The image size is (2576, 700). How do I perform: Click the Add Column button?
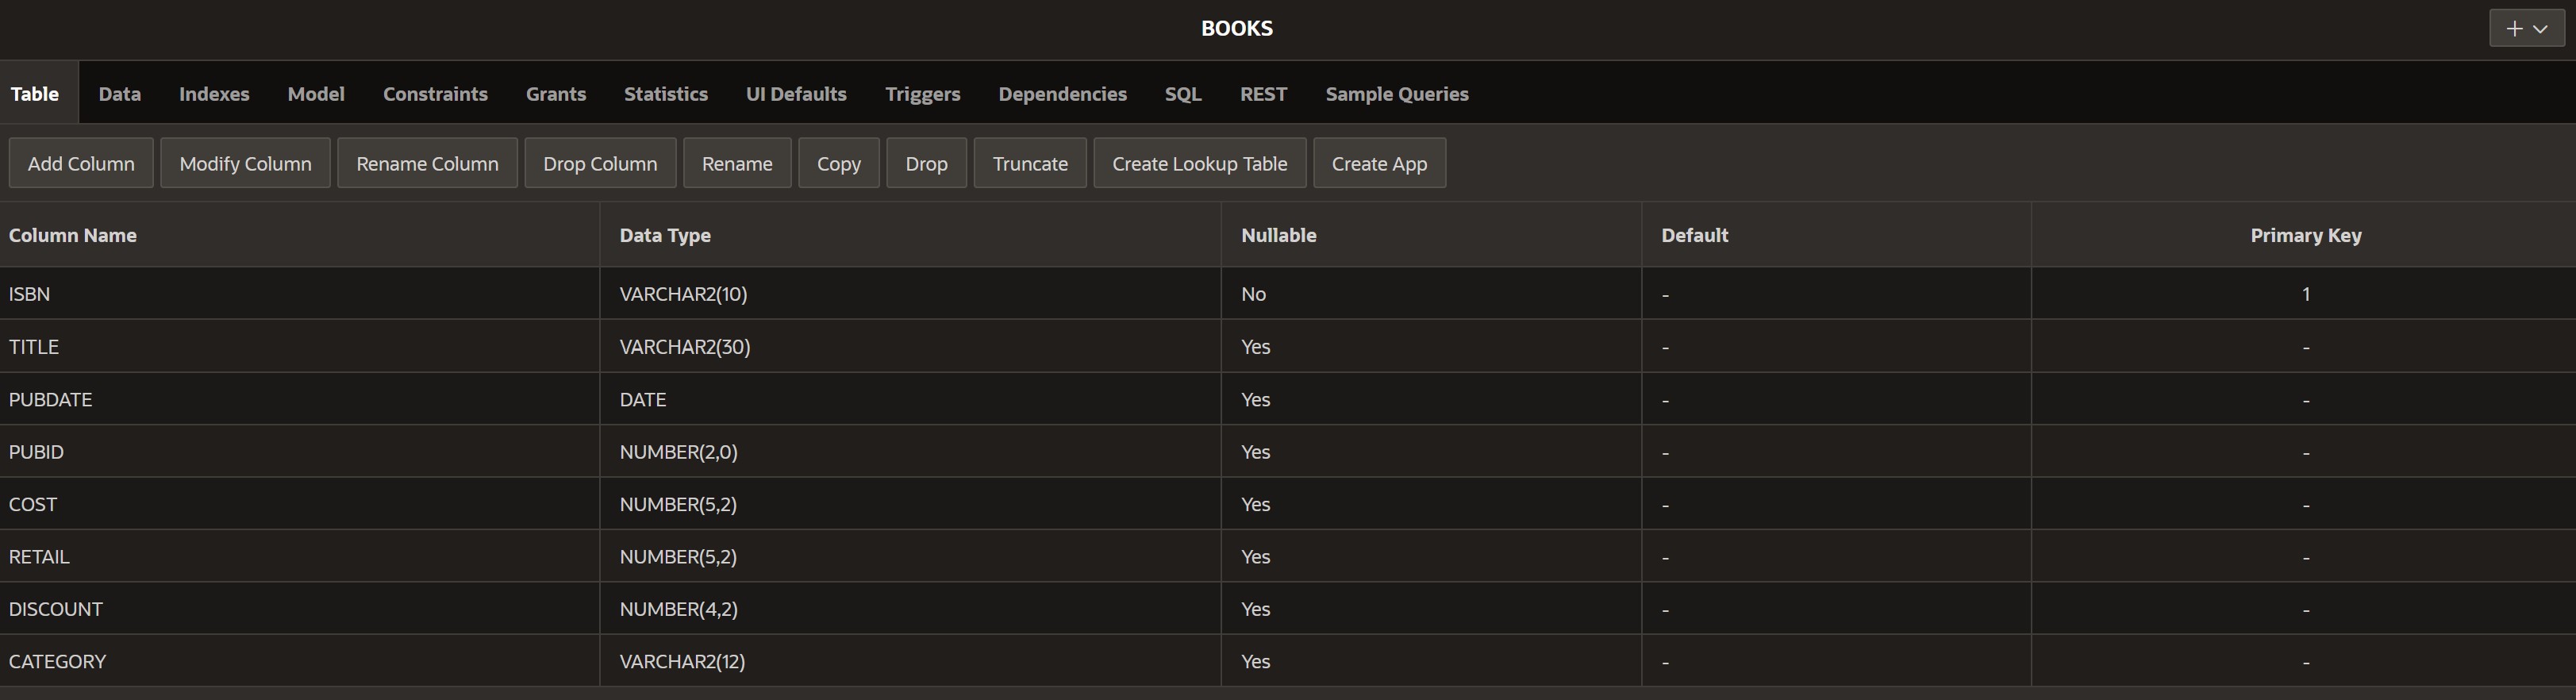tap(81, 163)
